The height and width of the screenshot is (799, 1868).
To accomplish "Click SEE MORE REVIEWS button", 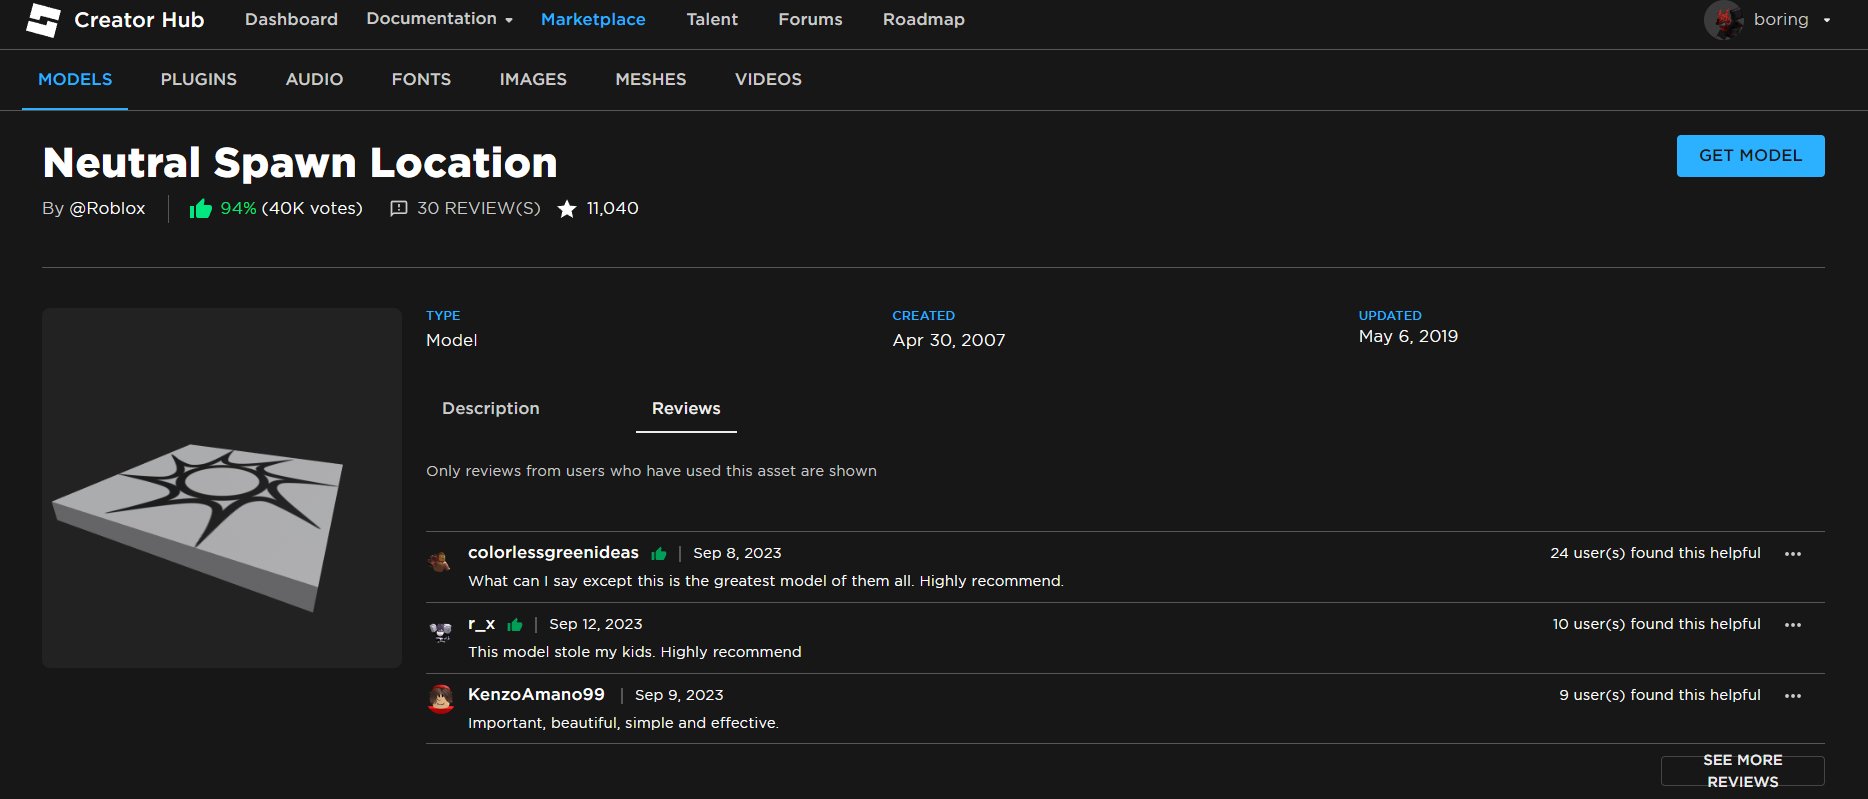I will pos(1742,771).
